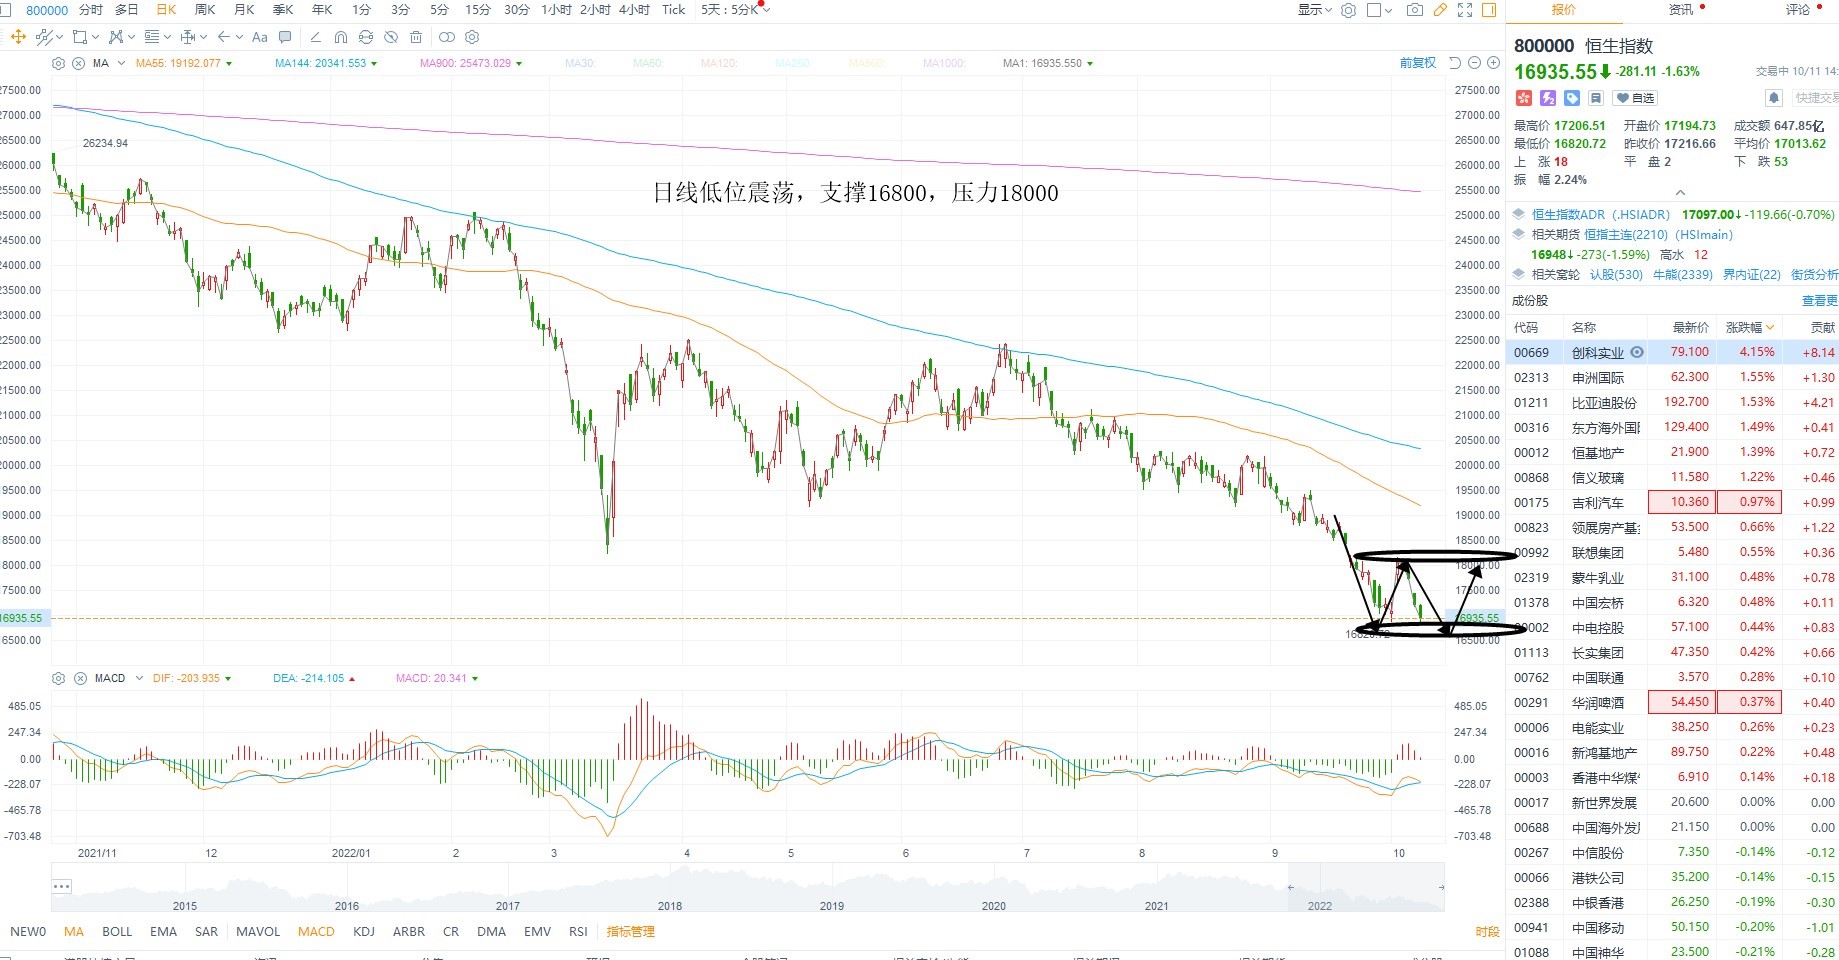Add a speech bubble comment annotation

[285, 37]
